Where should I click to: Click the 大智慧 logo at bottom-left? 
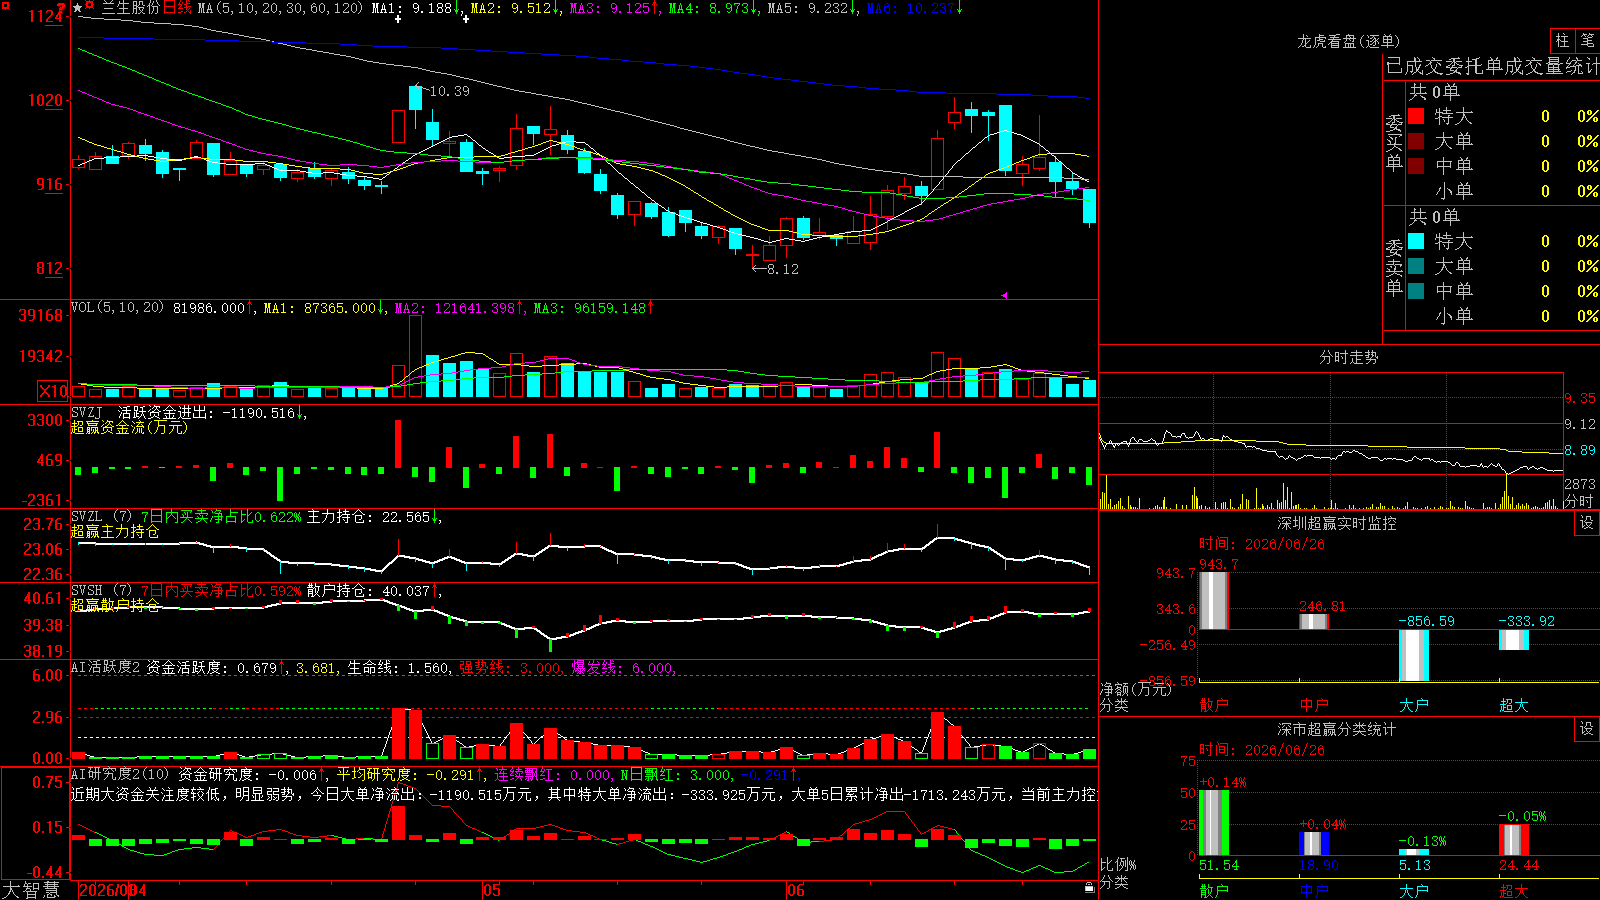click(31, 890)
